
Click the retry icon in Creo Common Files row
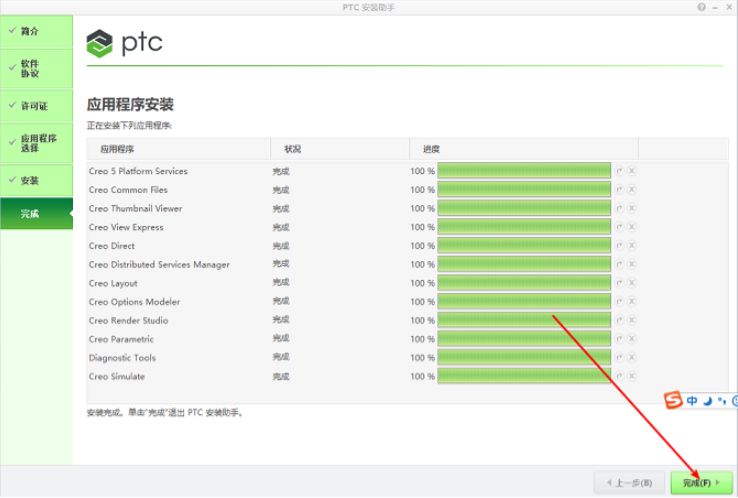click(619, 190)
